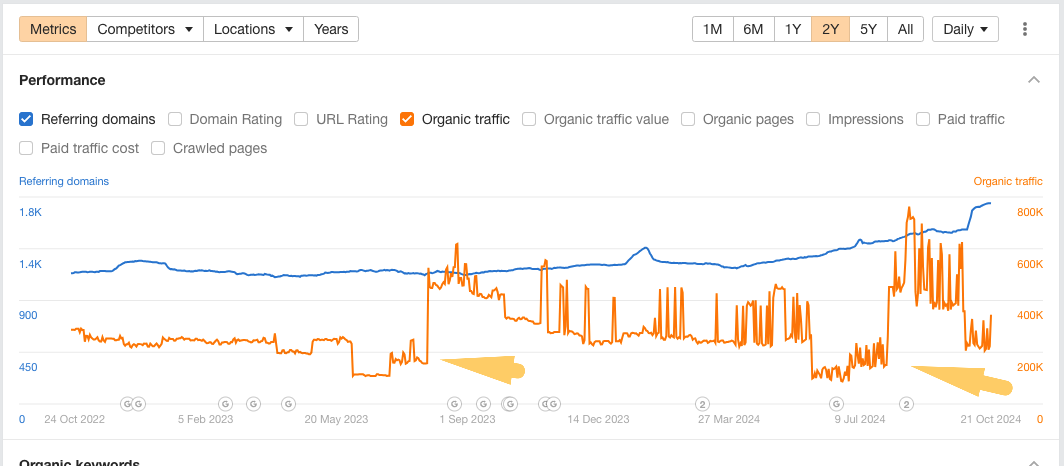1064x466 pixels.
Task: Click the Google update marker above 1 Sep 2023
Action: (x=454, y=404)
